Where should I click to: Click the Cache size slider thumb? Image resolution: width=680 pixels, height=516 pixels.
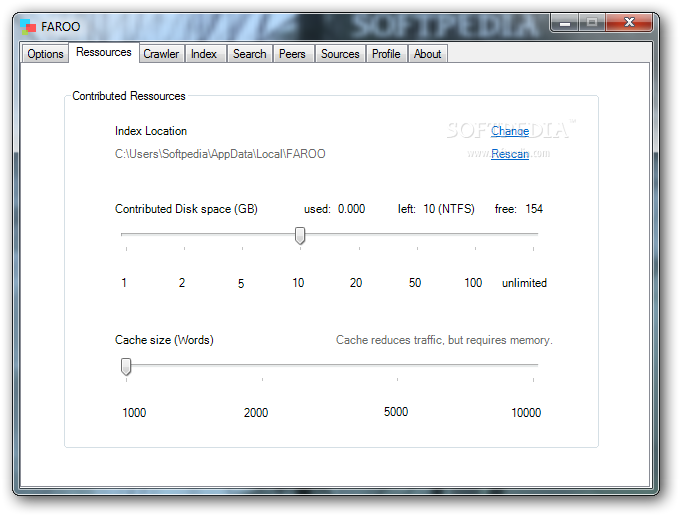point(126,366)
